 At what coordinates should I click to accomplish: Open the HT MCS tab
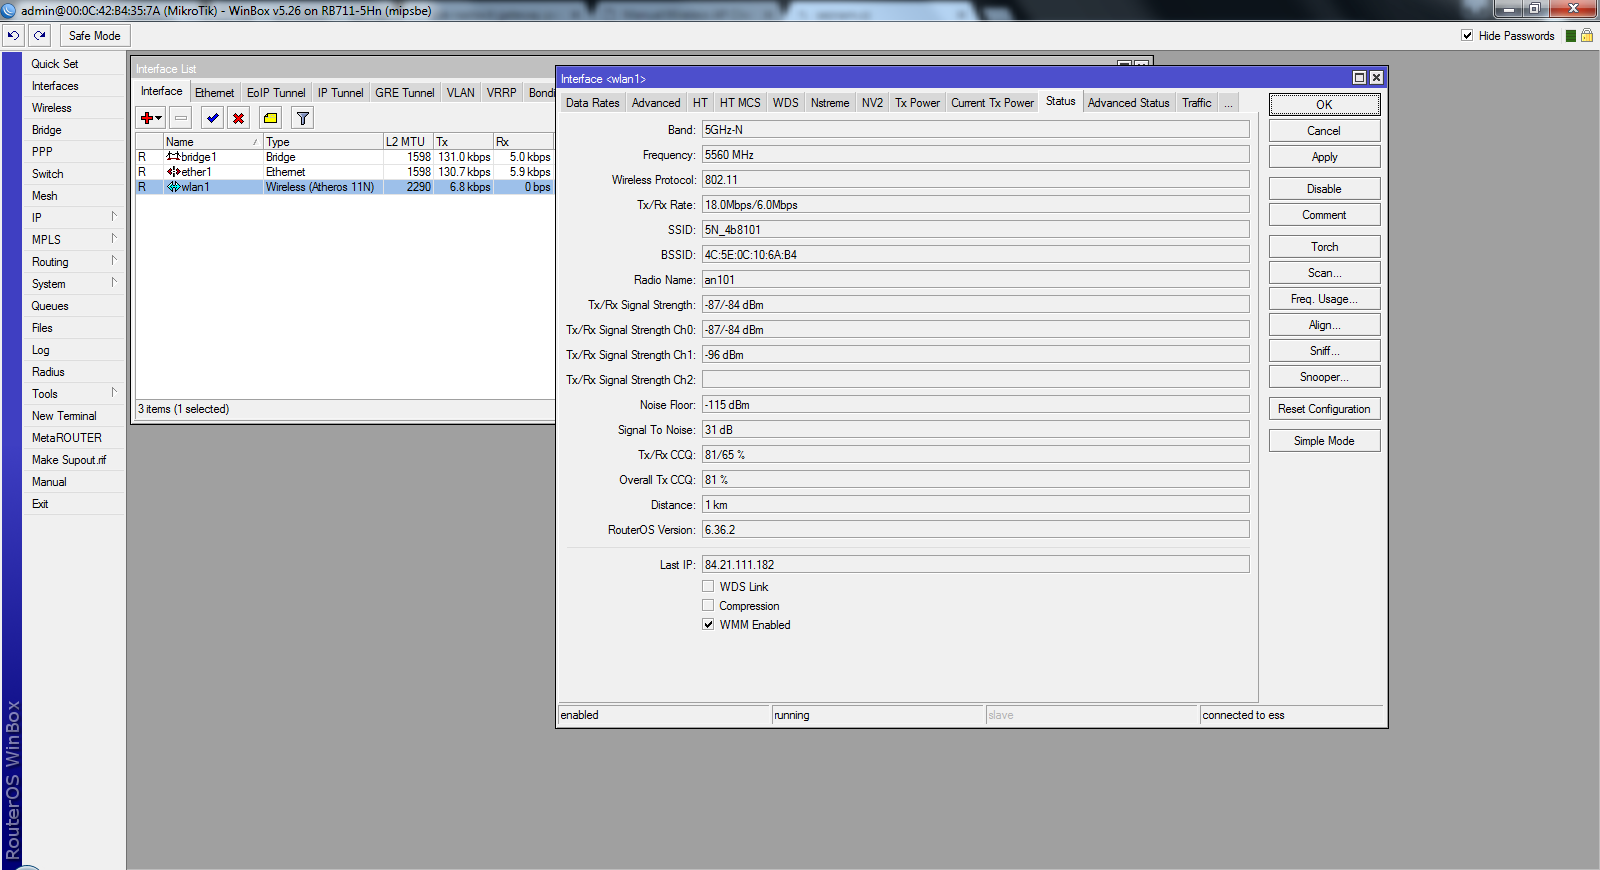click(x=740, y=103)
